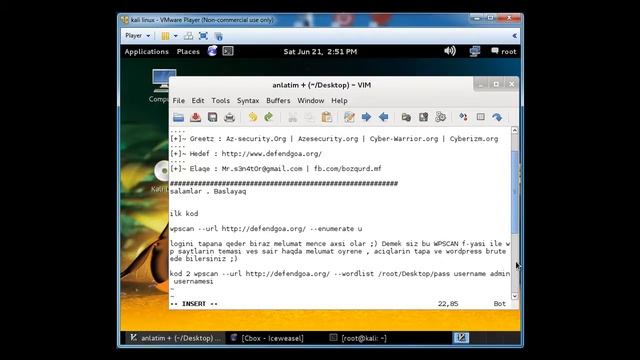
Task: Open Find and Replace toolbar icon
Action: 349,118
